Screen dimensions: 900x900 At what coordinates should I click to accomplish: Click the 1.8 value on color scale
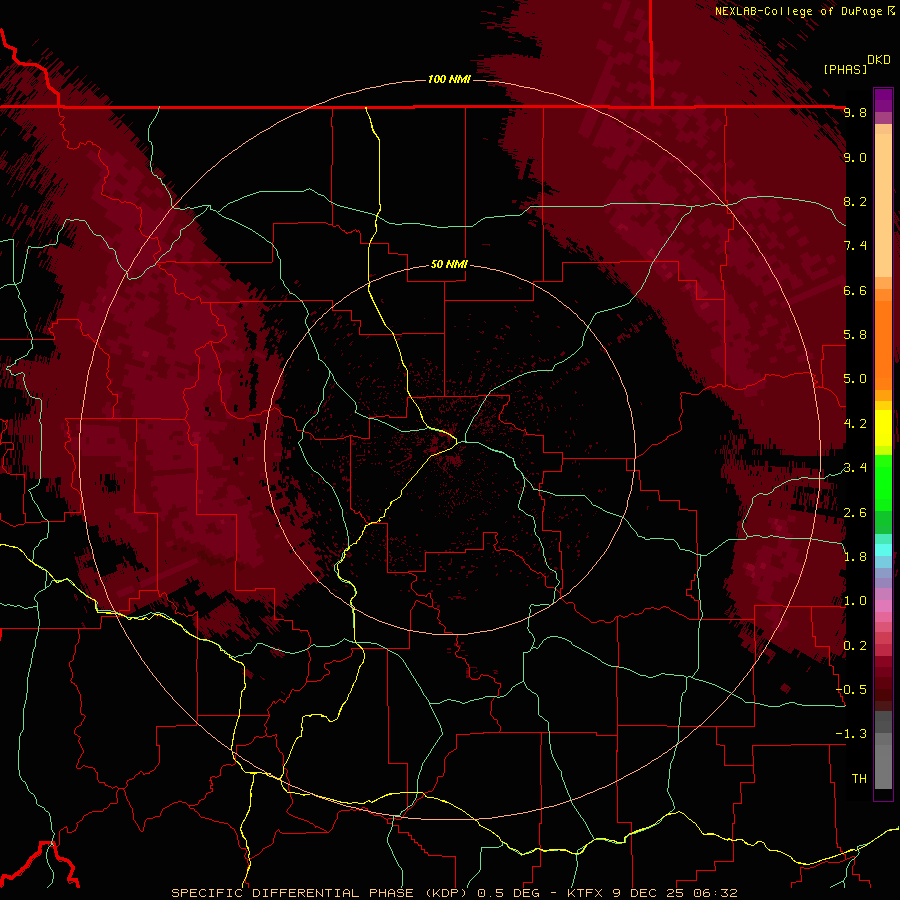point(855,557)
